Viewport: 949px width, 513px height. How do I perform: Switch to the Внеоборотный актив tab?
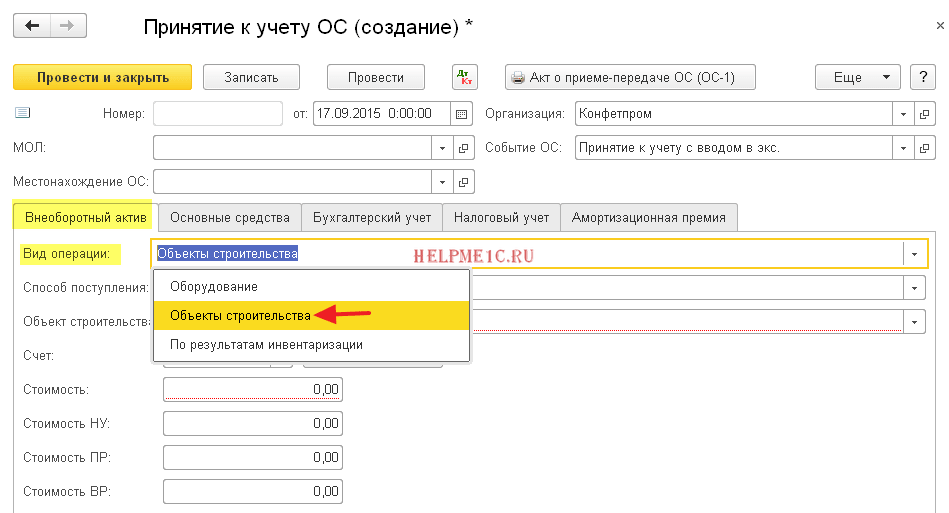pyautogui.click(x=85, y=218)
